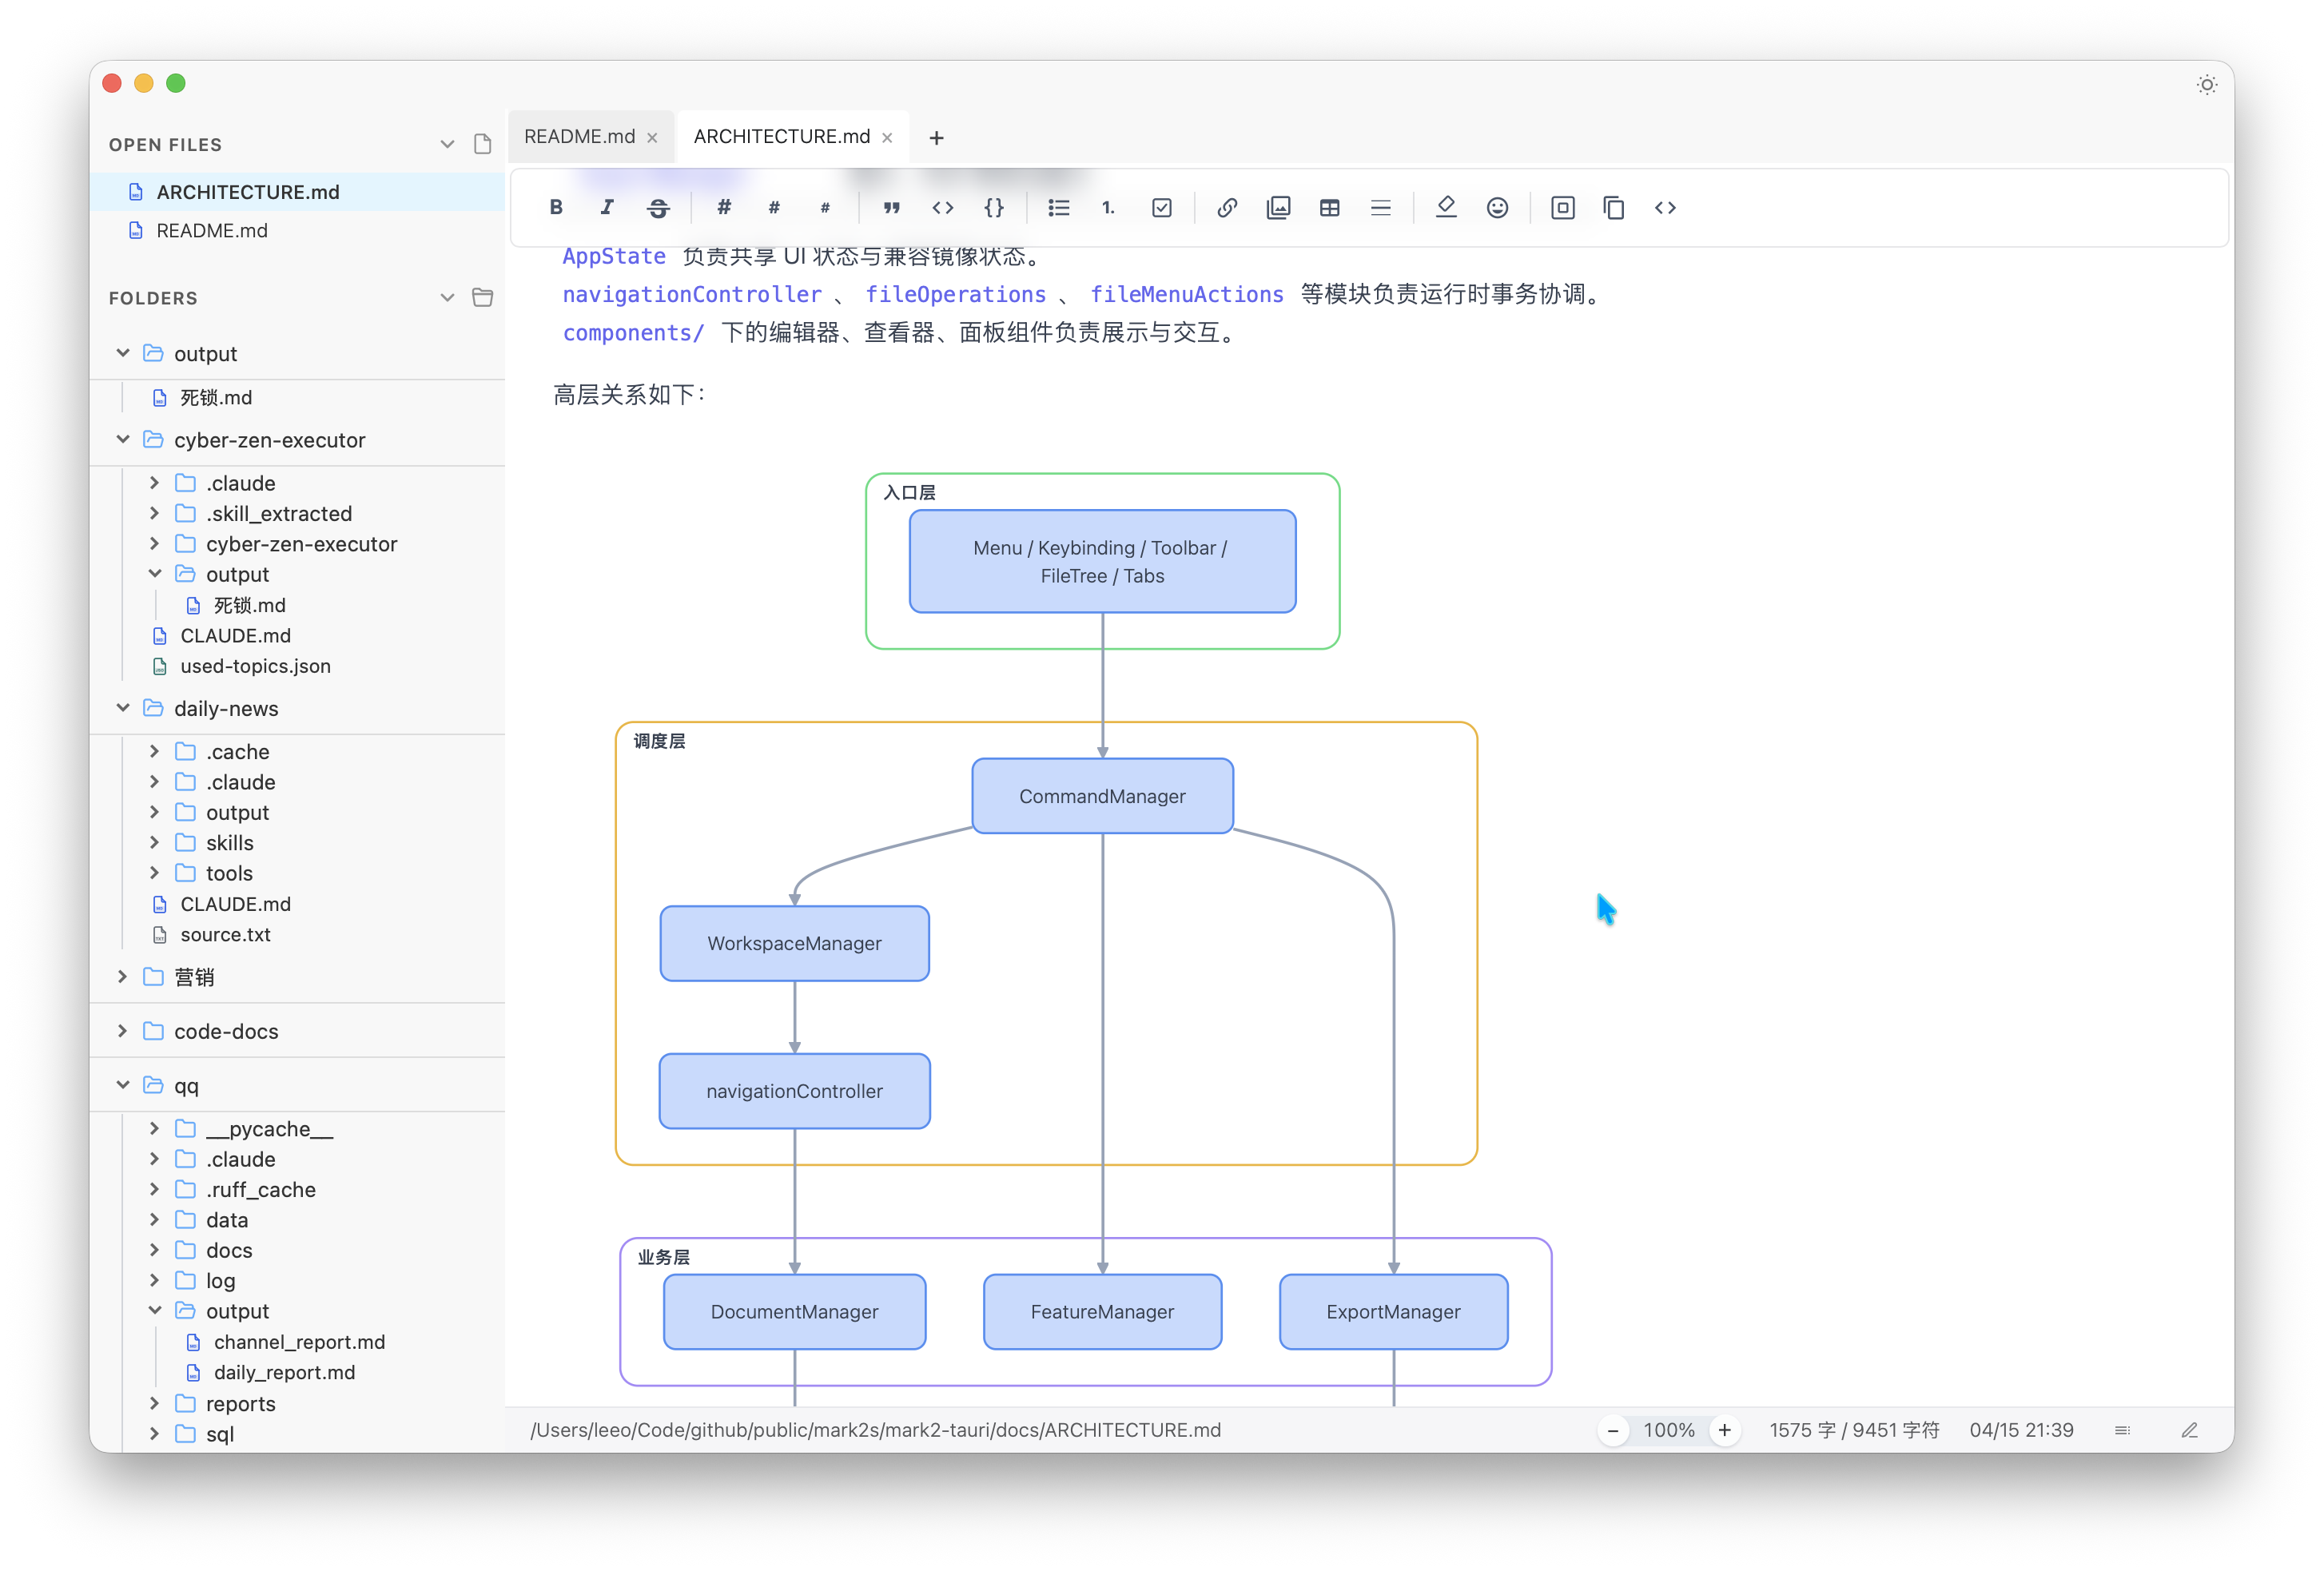Viewport: 2324px width, 1571px height.
Task: Expand the code-docs folder
Action: tap(123, 1030)
